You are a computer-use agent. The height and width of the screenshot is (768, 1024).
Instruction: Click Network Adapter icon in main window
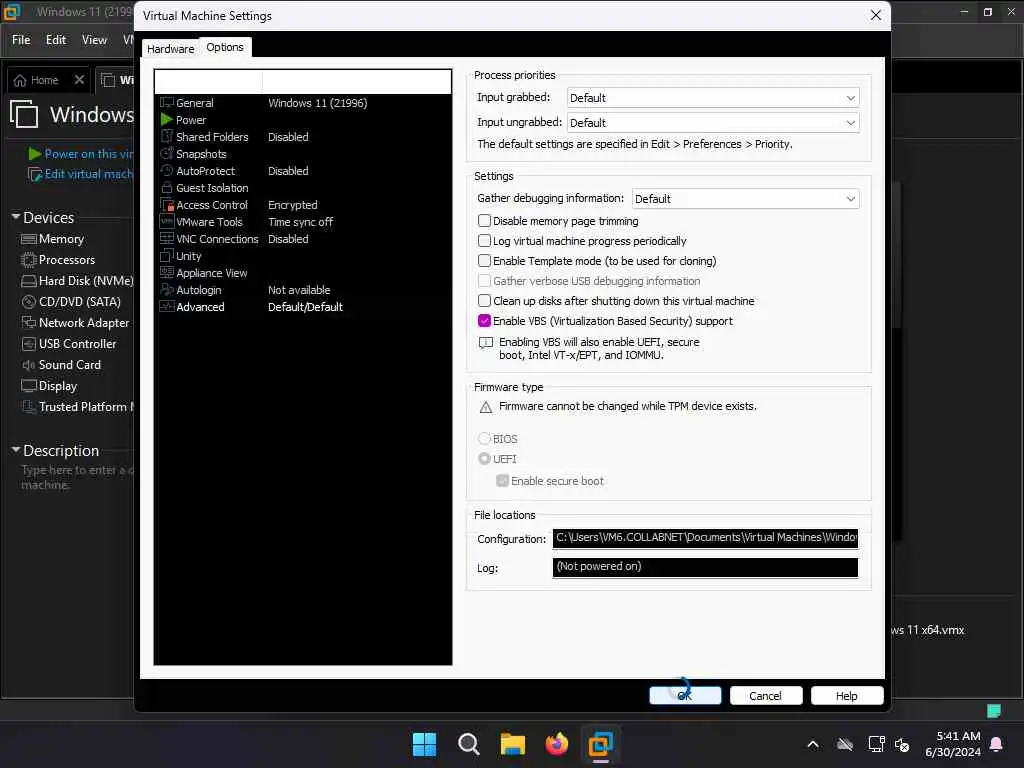point(29,323)
